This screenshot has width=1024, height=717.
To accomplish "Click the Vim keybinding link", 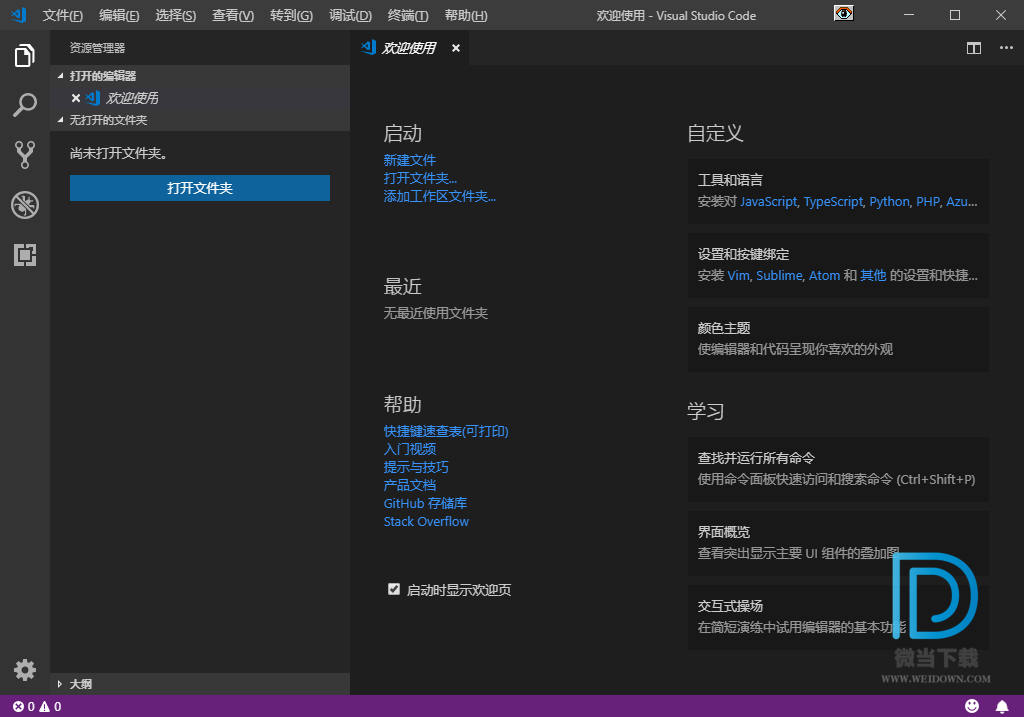I will coord(739,276).
